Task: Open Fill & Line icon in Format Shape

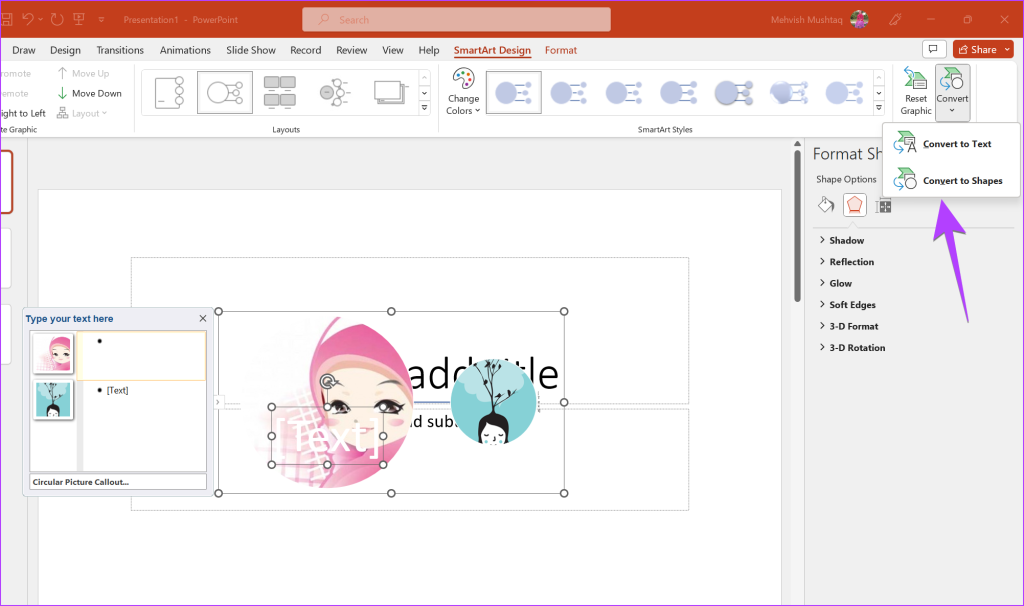Action: (x=826, y=205)
